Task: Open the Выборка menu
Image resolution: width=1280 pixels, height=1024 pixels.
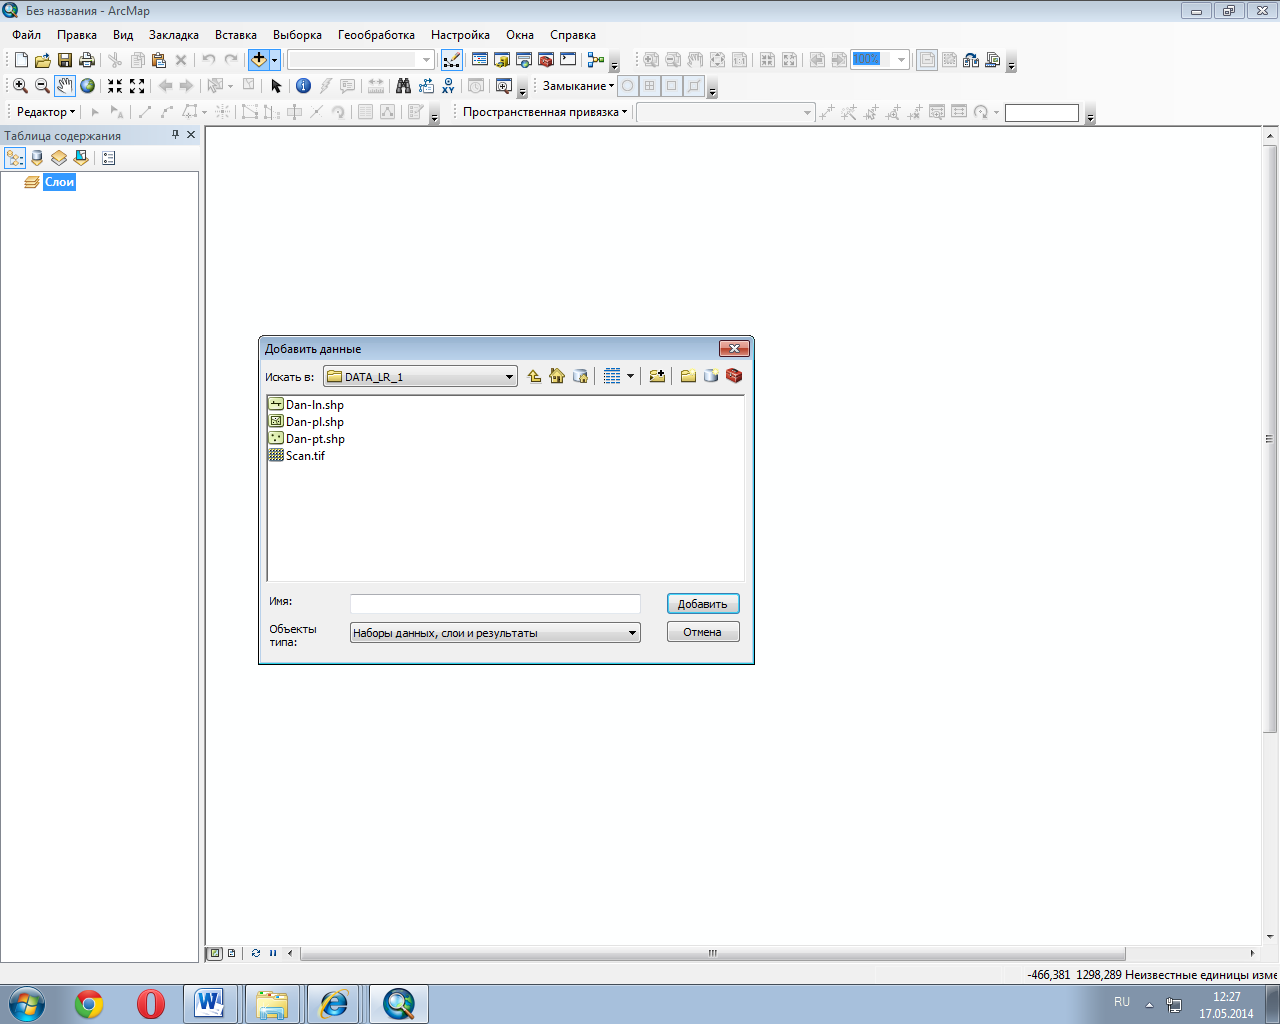Action: point(297,35)
